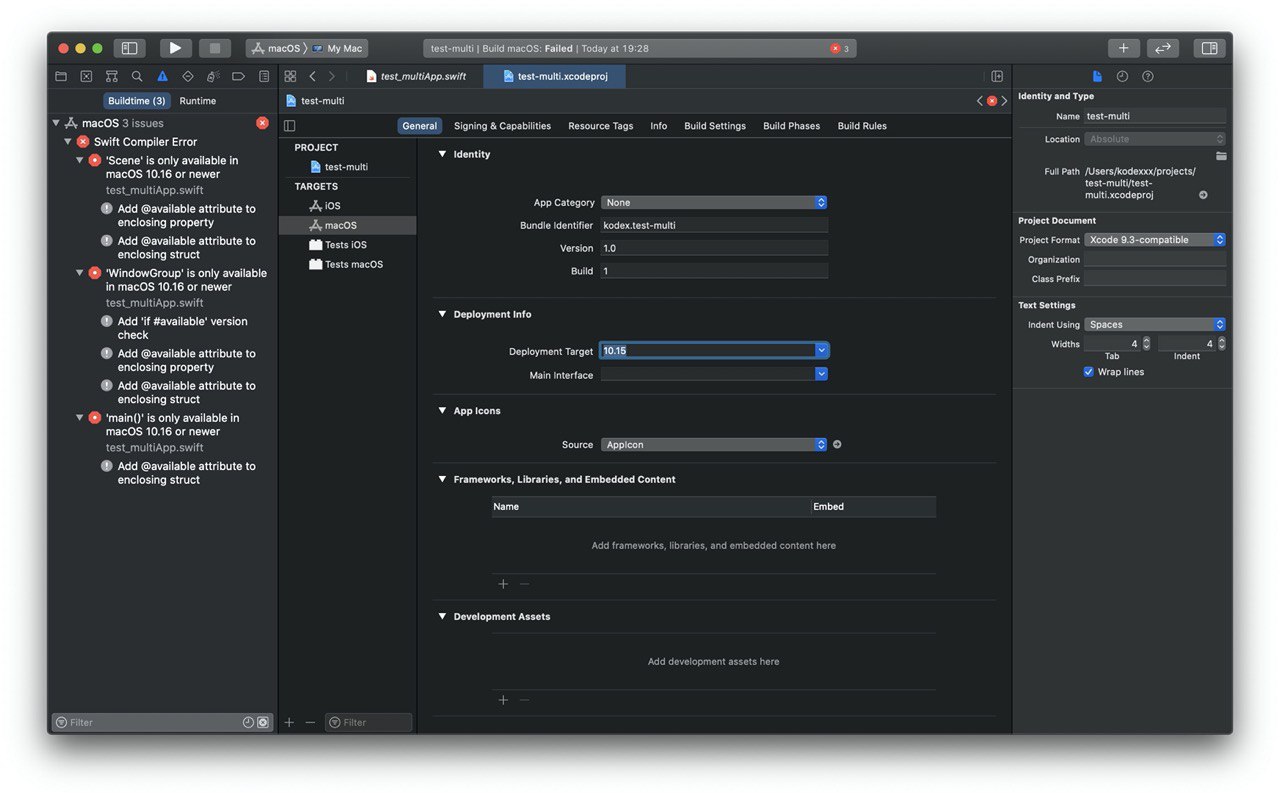Open the Info tab

pyautogui.click(x=659, y=126)
